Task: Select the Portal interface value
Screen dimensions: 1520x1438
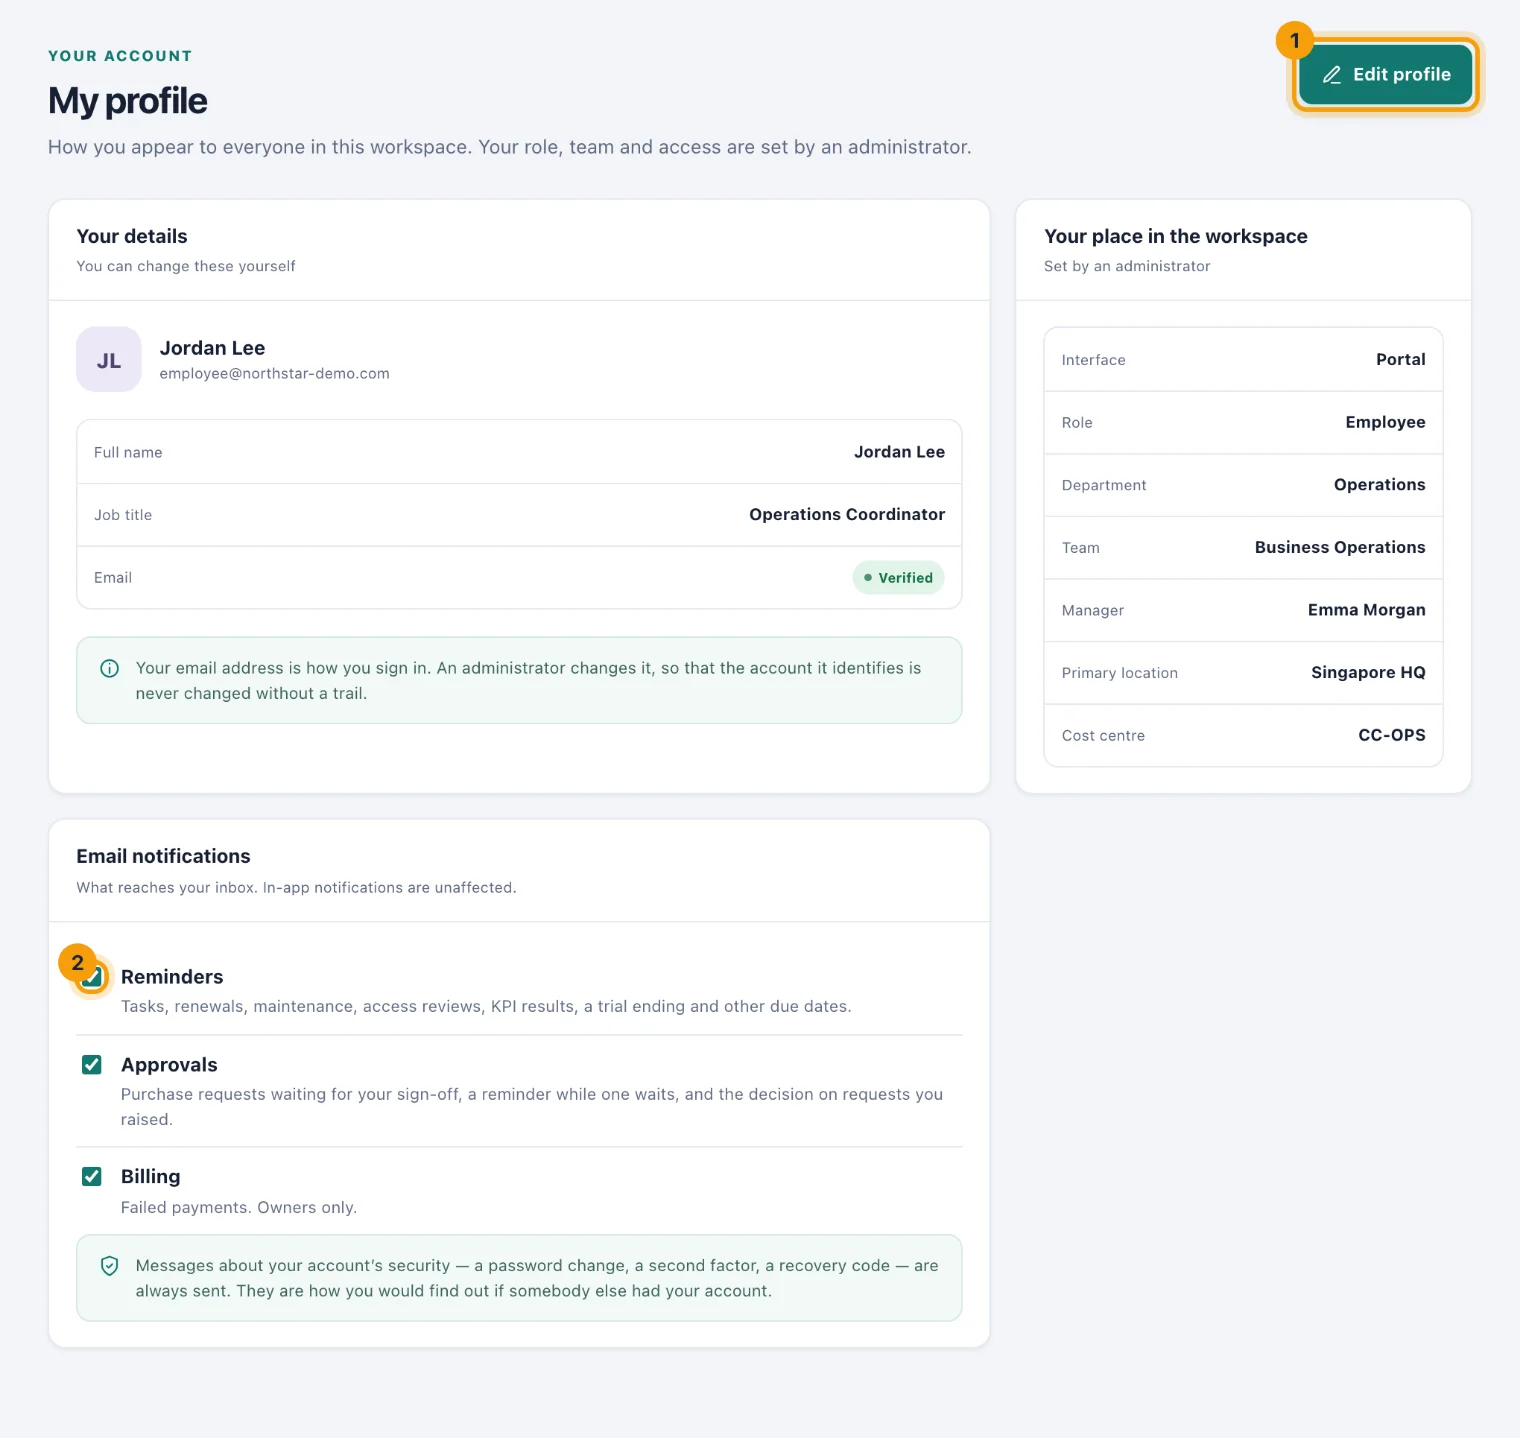Action: coord(1400,360)
